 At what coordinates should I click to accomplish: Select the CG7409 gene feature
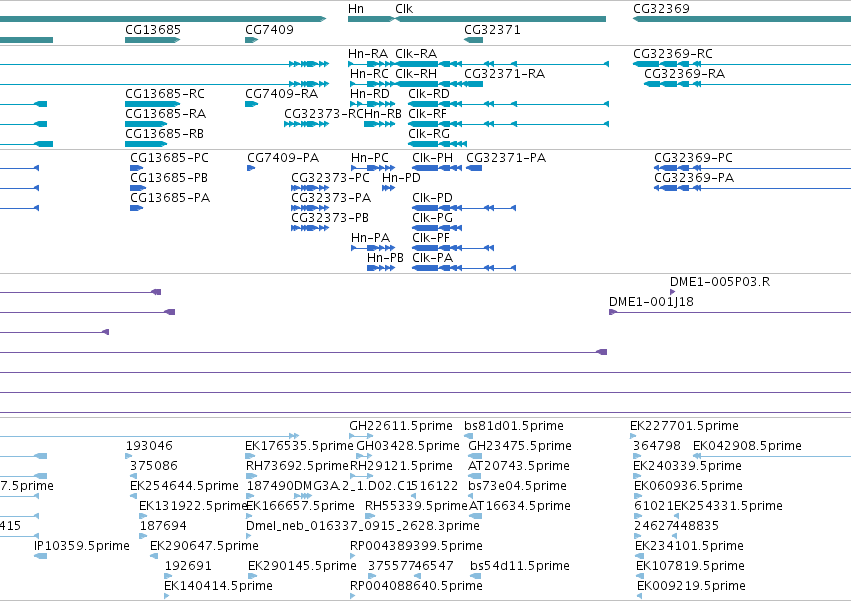point(251,40)
